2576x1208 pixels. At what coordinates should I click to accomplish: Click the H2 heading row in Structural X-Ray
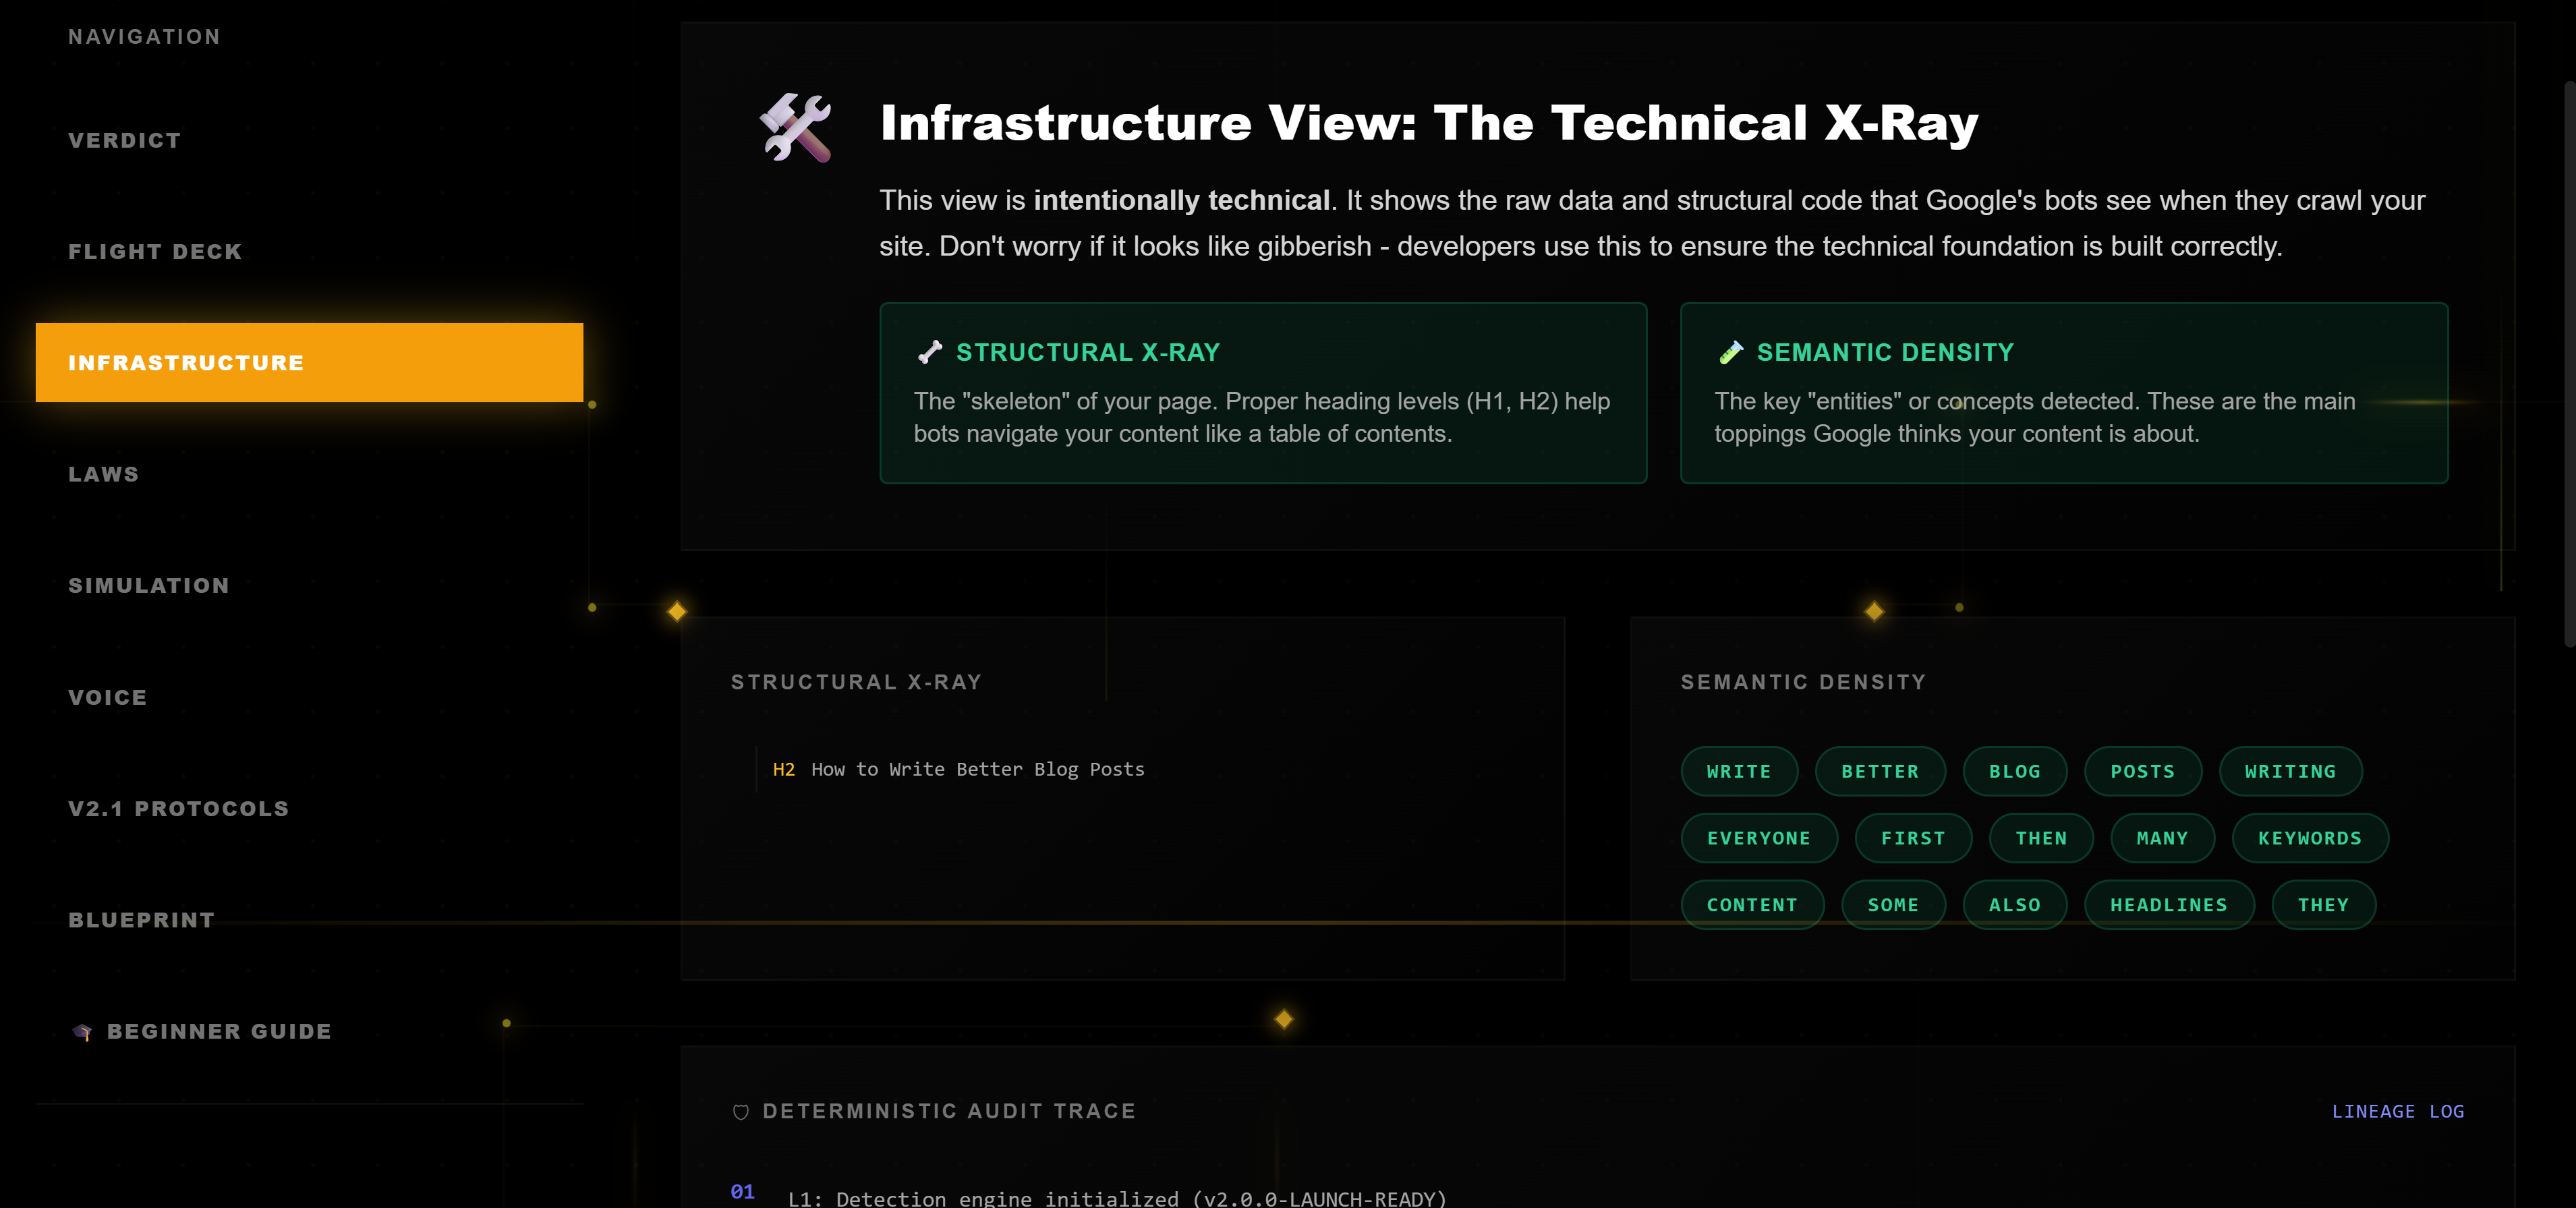click(958, 769)
